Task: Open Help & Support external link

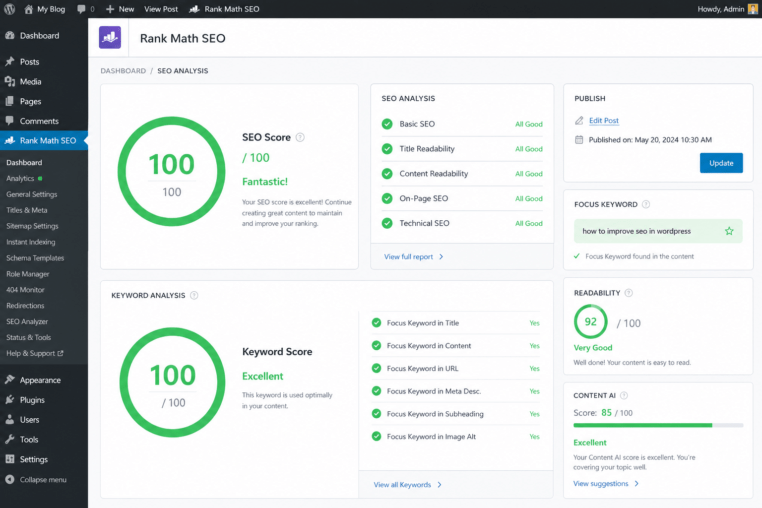Action: [35, 353]
